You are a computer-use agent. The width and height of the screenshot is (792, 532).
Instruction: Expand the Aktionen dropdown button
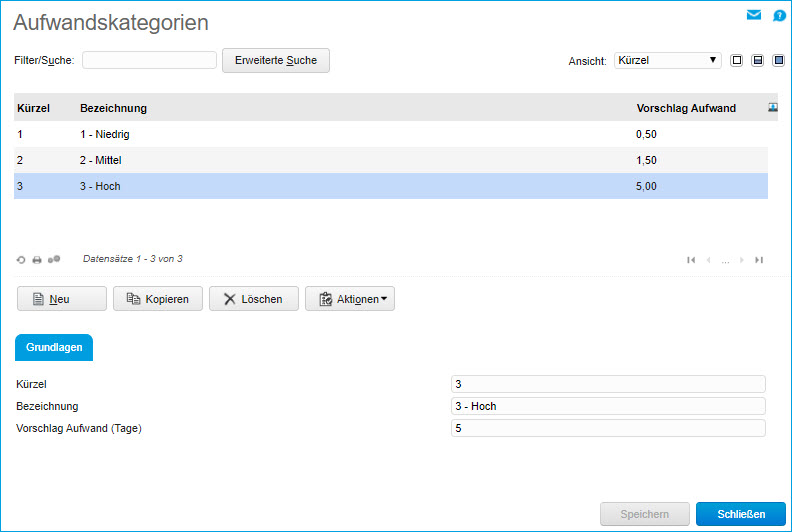pos(350,299)
